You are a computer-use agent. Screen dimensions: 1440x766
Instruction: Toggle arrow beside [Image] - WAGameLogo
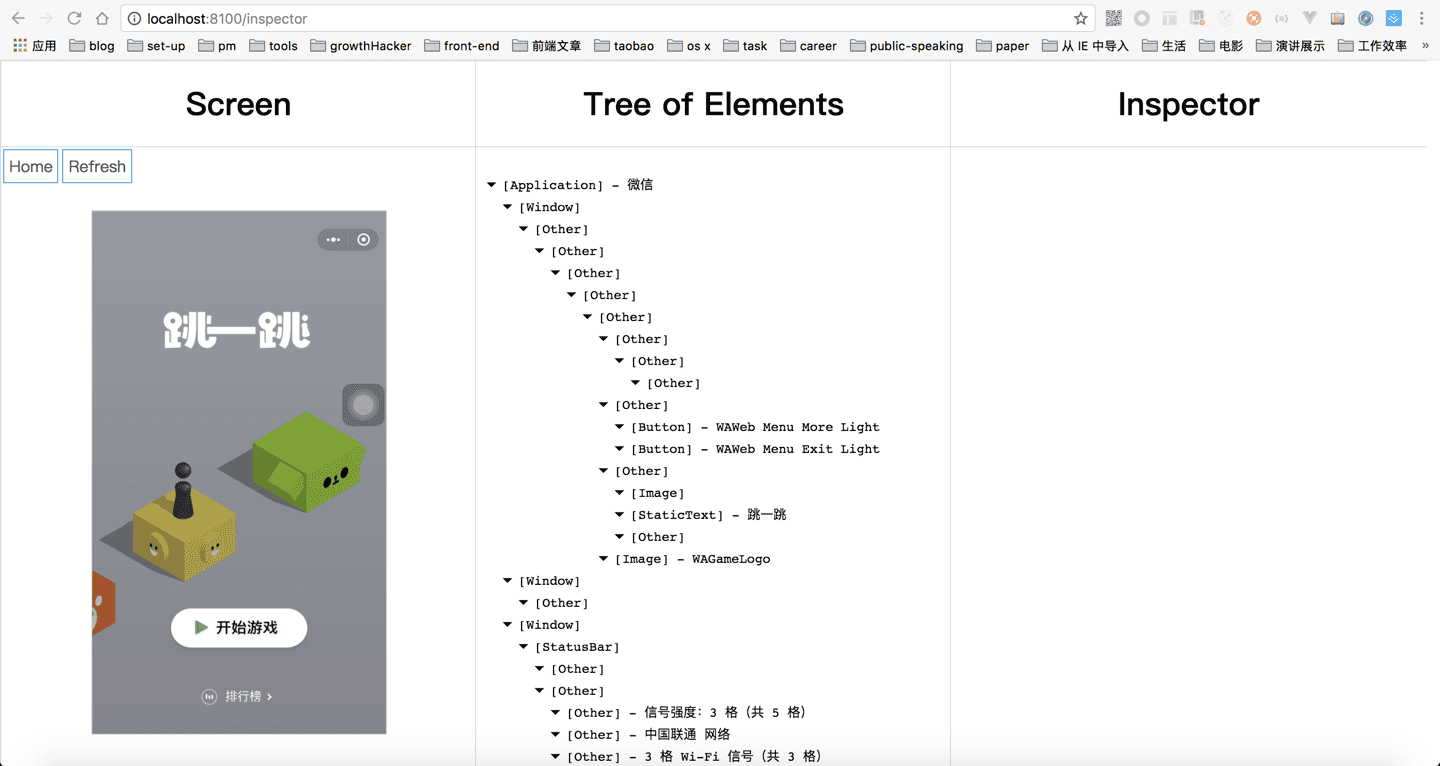604,559
